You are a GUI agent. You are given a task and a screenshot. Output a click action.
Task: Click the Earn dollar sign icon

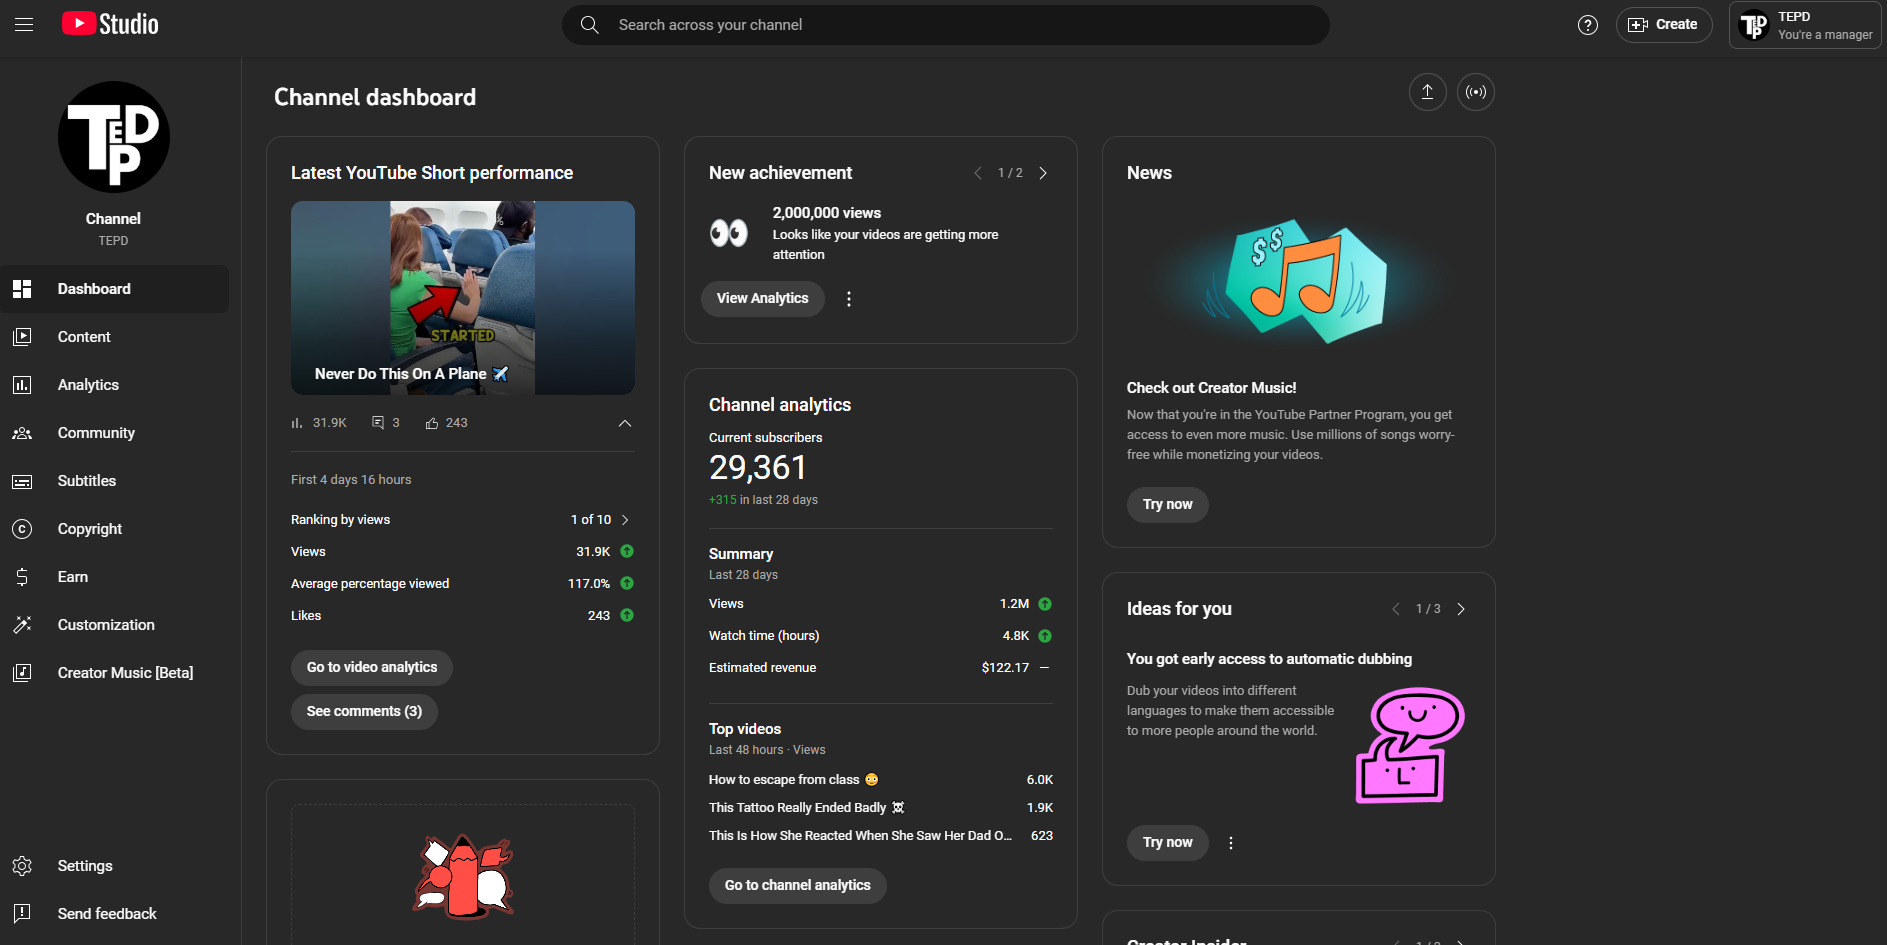[x=22, y=577]
